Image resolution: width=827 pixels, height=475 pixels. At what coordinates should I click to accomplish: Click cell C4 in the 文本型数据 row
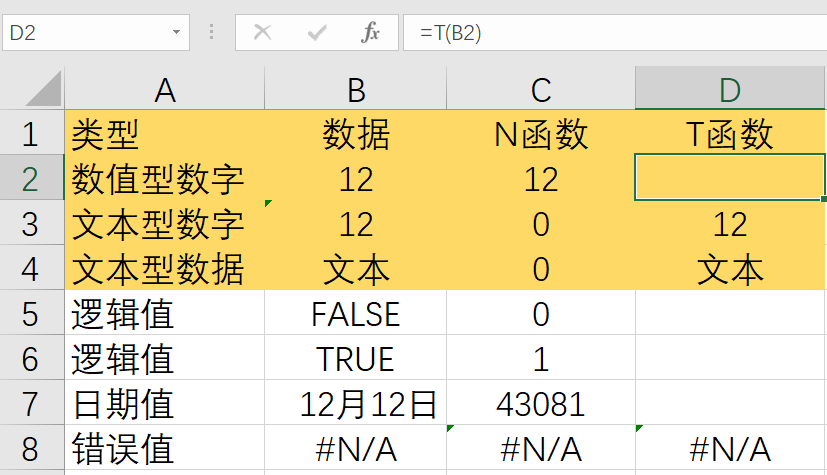pos(541,267)
